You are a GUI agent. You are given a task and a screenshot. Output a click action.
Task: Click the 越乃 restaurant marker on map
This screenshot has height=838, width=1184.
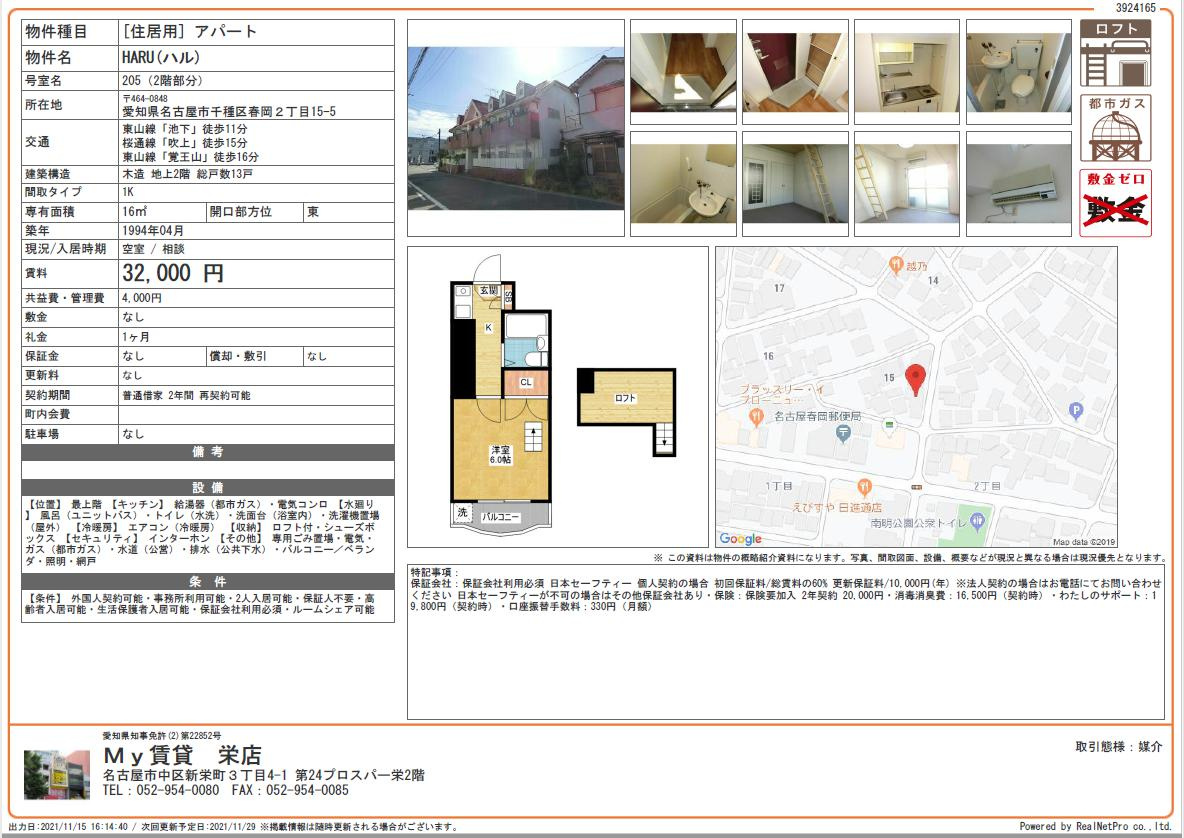coord(896,264)
